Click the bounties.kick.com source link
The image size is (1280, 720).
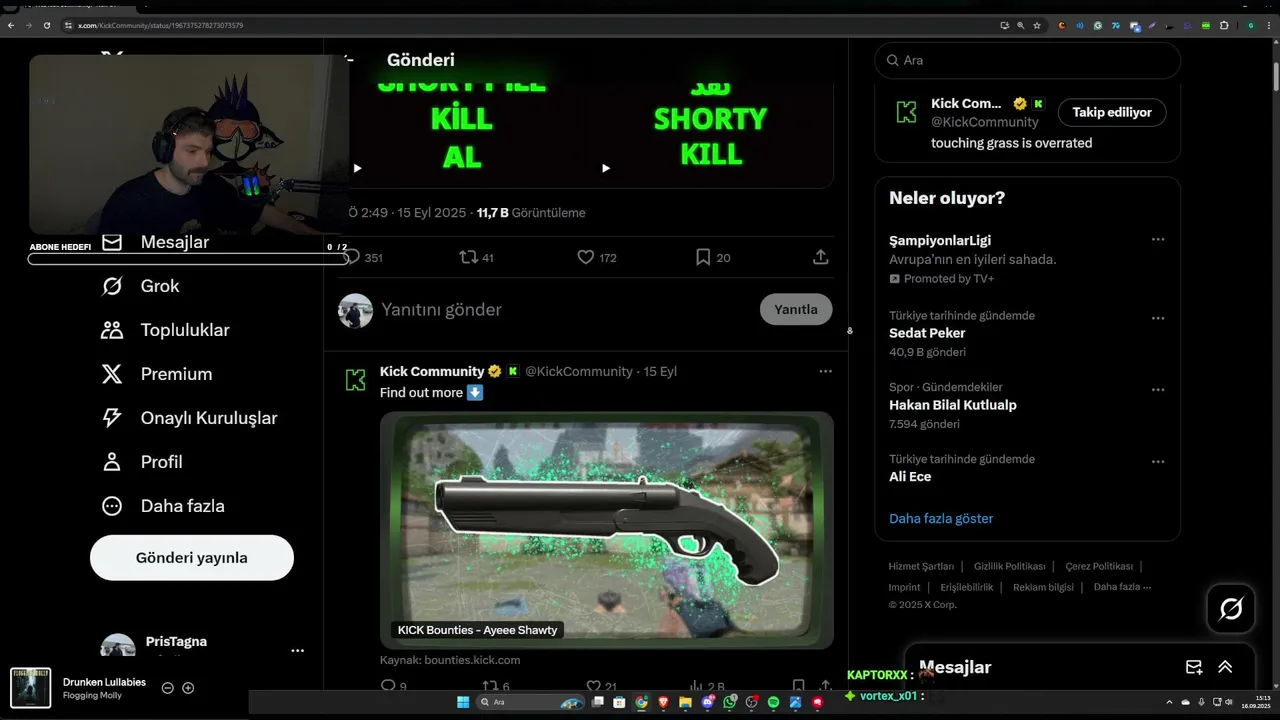[x=450, y=660]
